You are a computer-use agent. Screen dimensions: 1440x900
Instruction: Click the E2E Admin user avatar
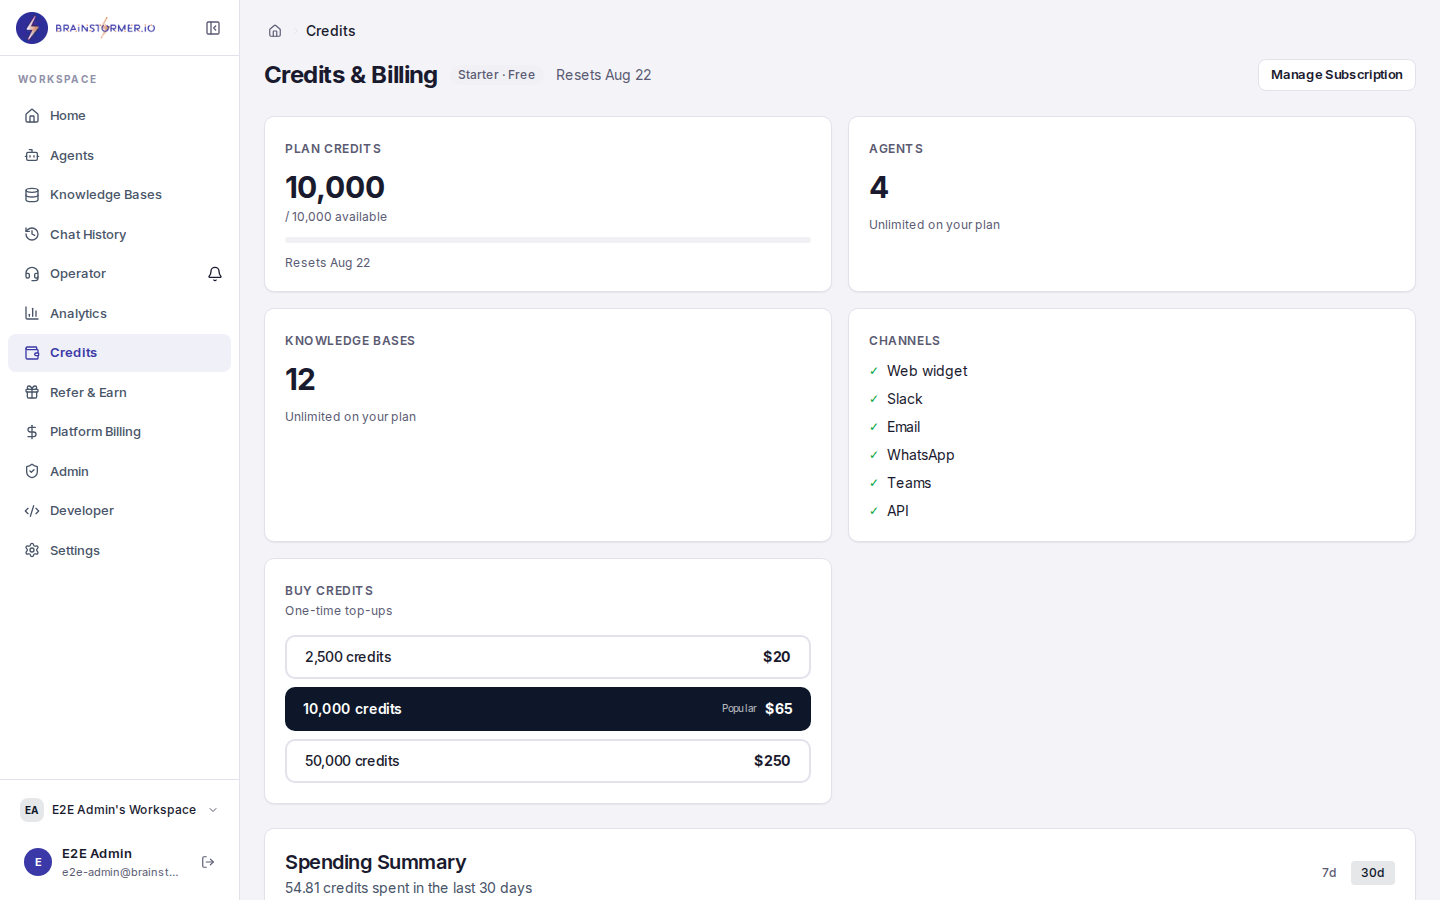[38, 862]
